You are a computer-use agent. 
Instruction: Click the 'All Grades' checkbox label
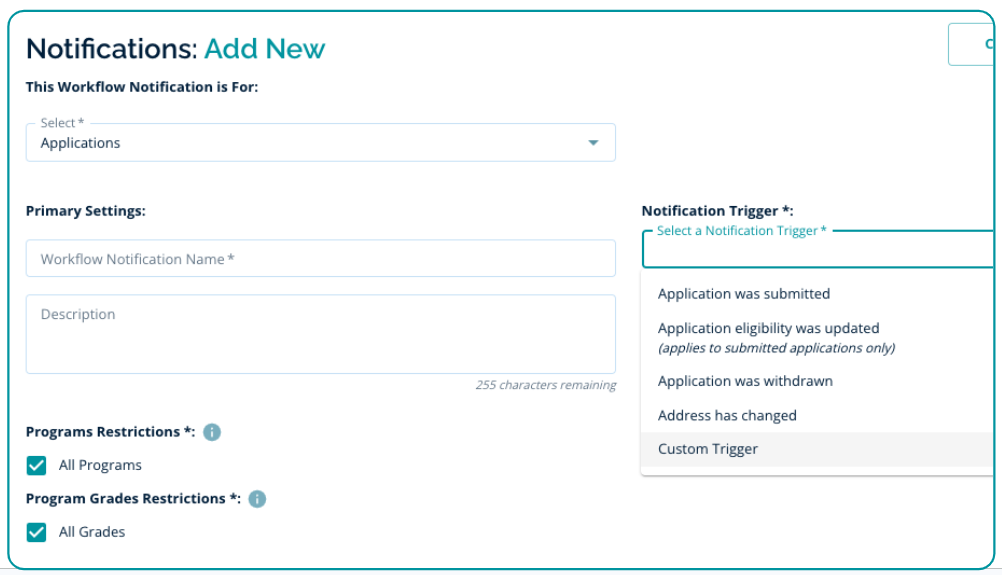92,532
